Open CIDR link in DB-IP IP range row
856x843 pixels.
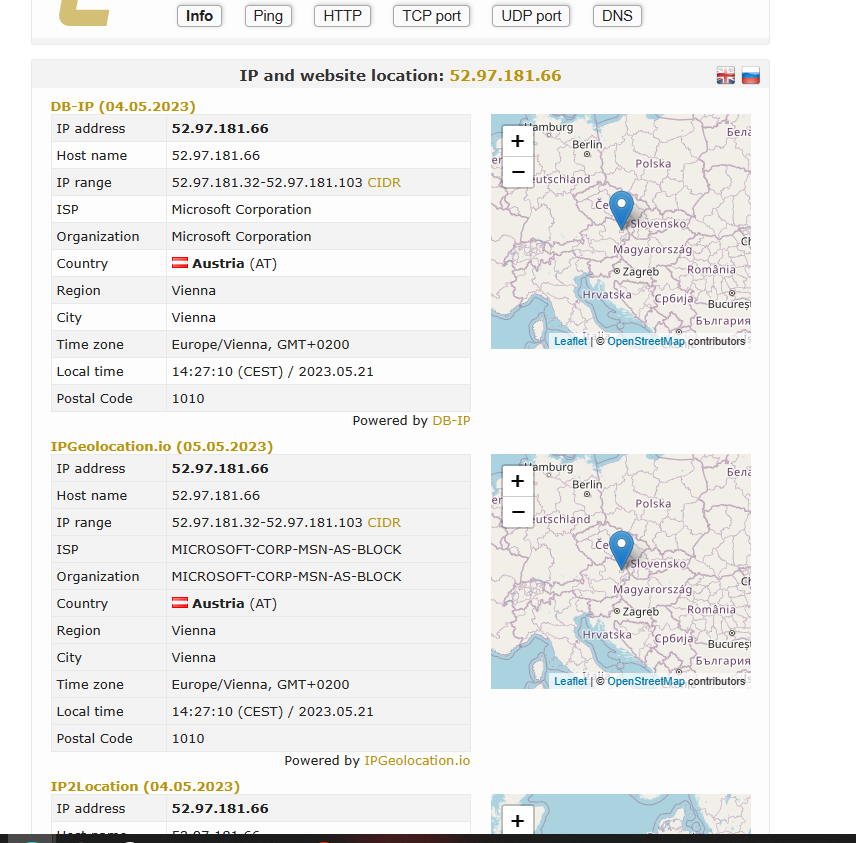pos(384,182)
